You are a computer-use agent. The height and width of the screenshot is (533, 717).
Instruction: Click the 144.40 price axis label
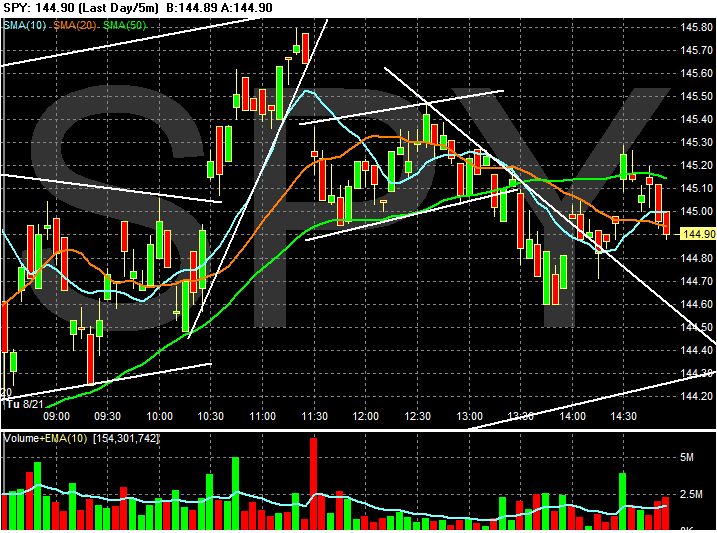pyautogui.click(x=696, y=350)
